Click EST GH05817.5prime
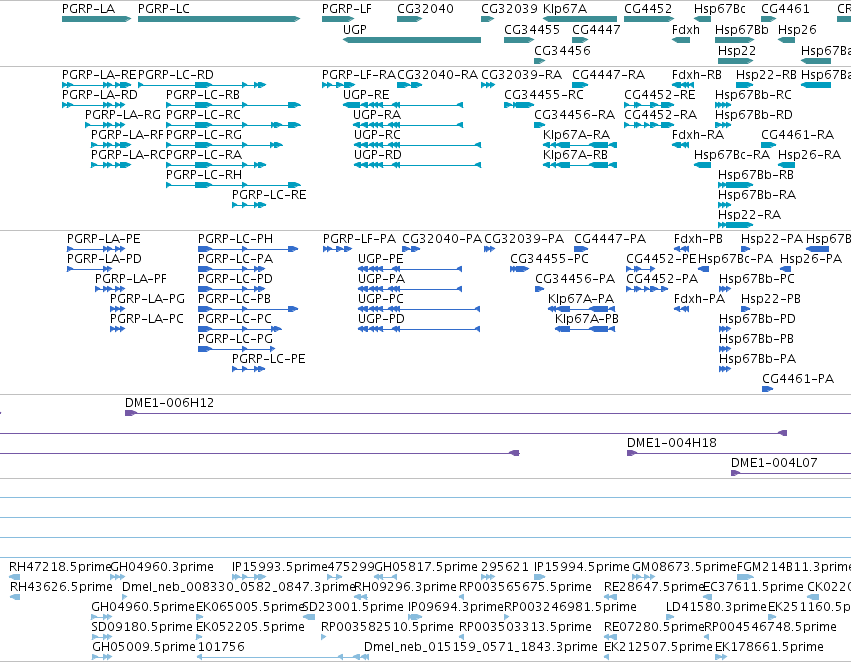The width and height of the screenshot is (851, 662). pos(386,577)
